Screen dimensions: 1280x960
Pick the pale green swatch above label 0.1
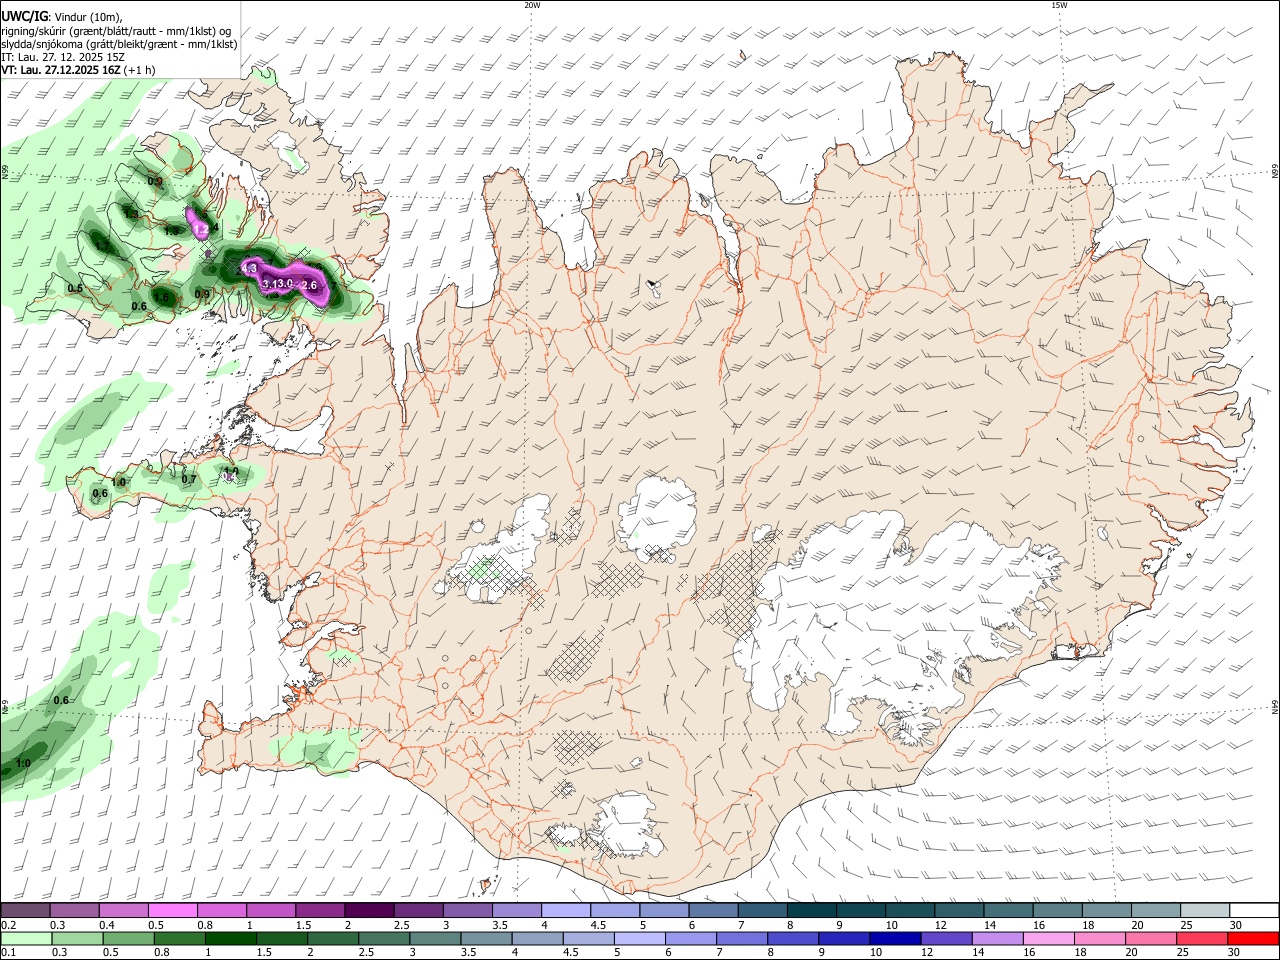(25, 938)
